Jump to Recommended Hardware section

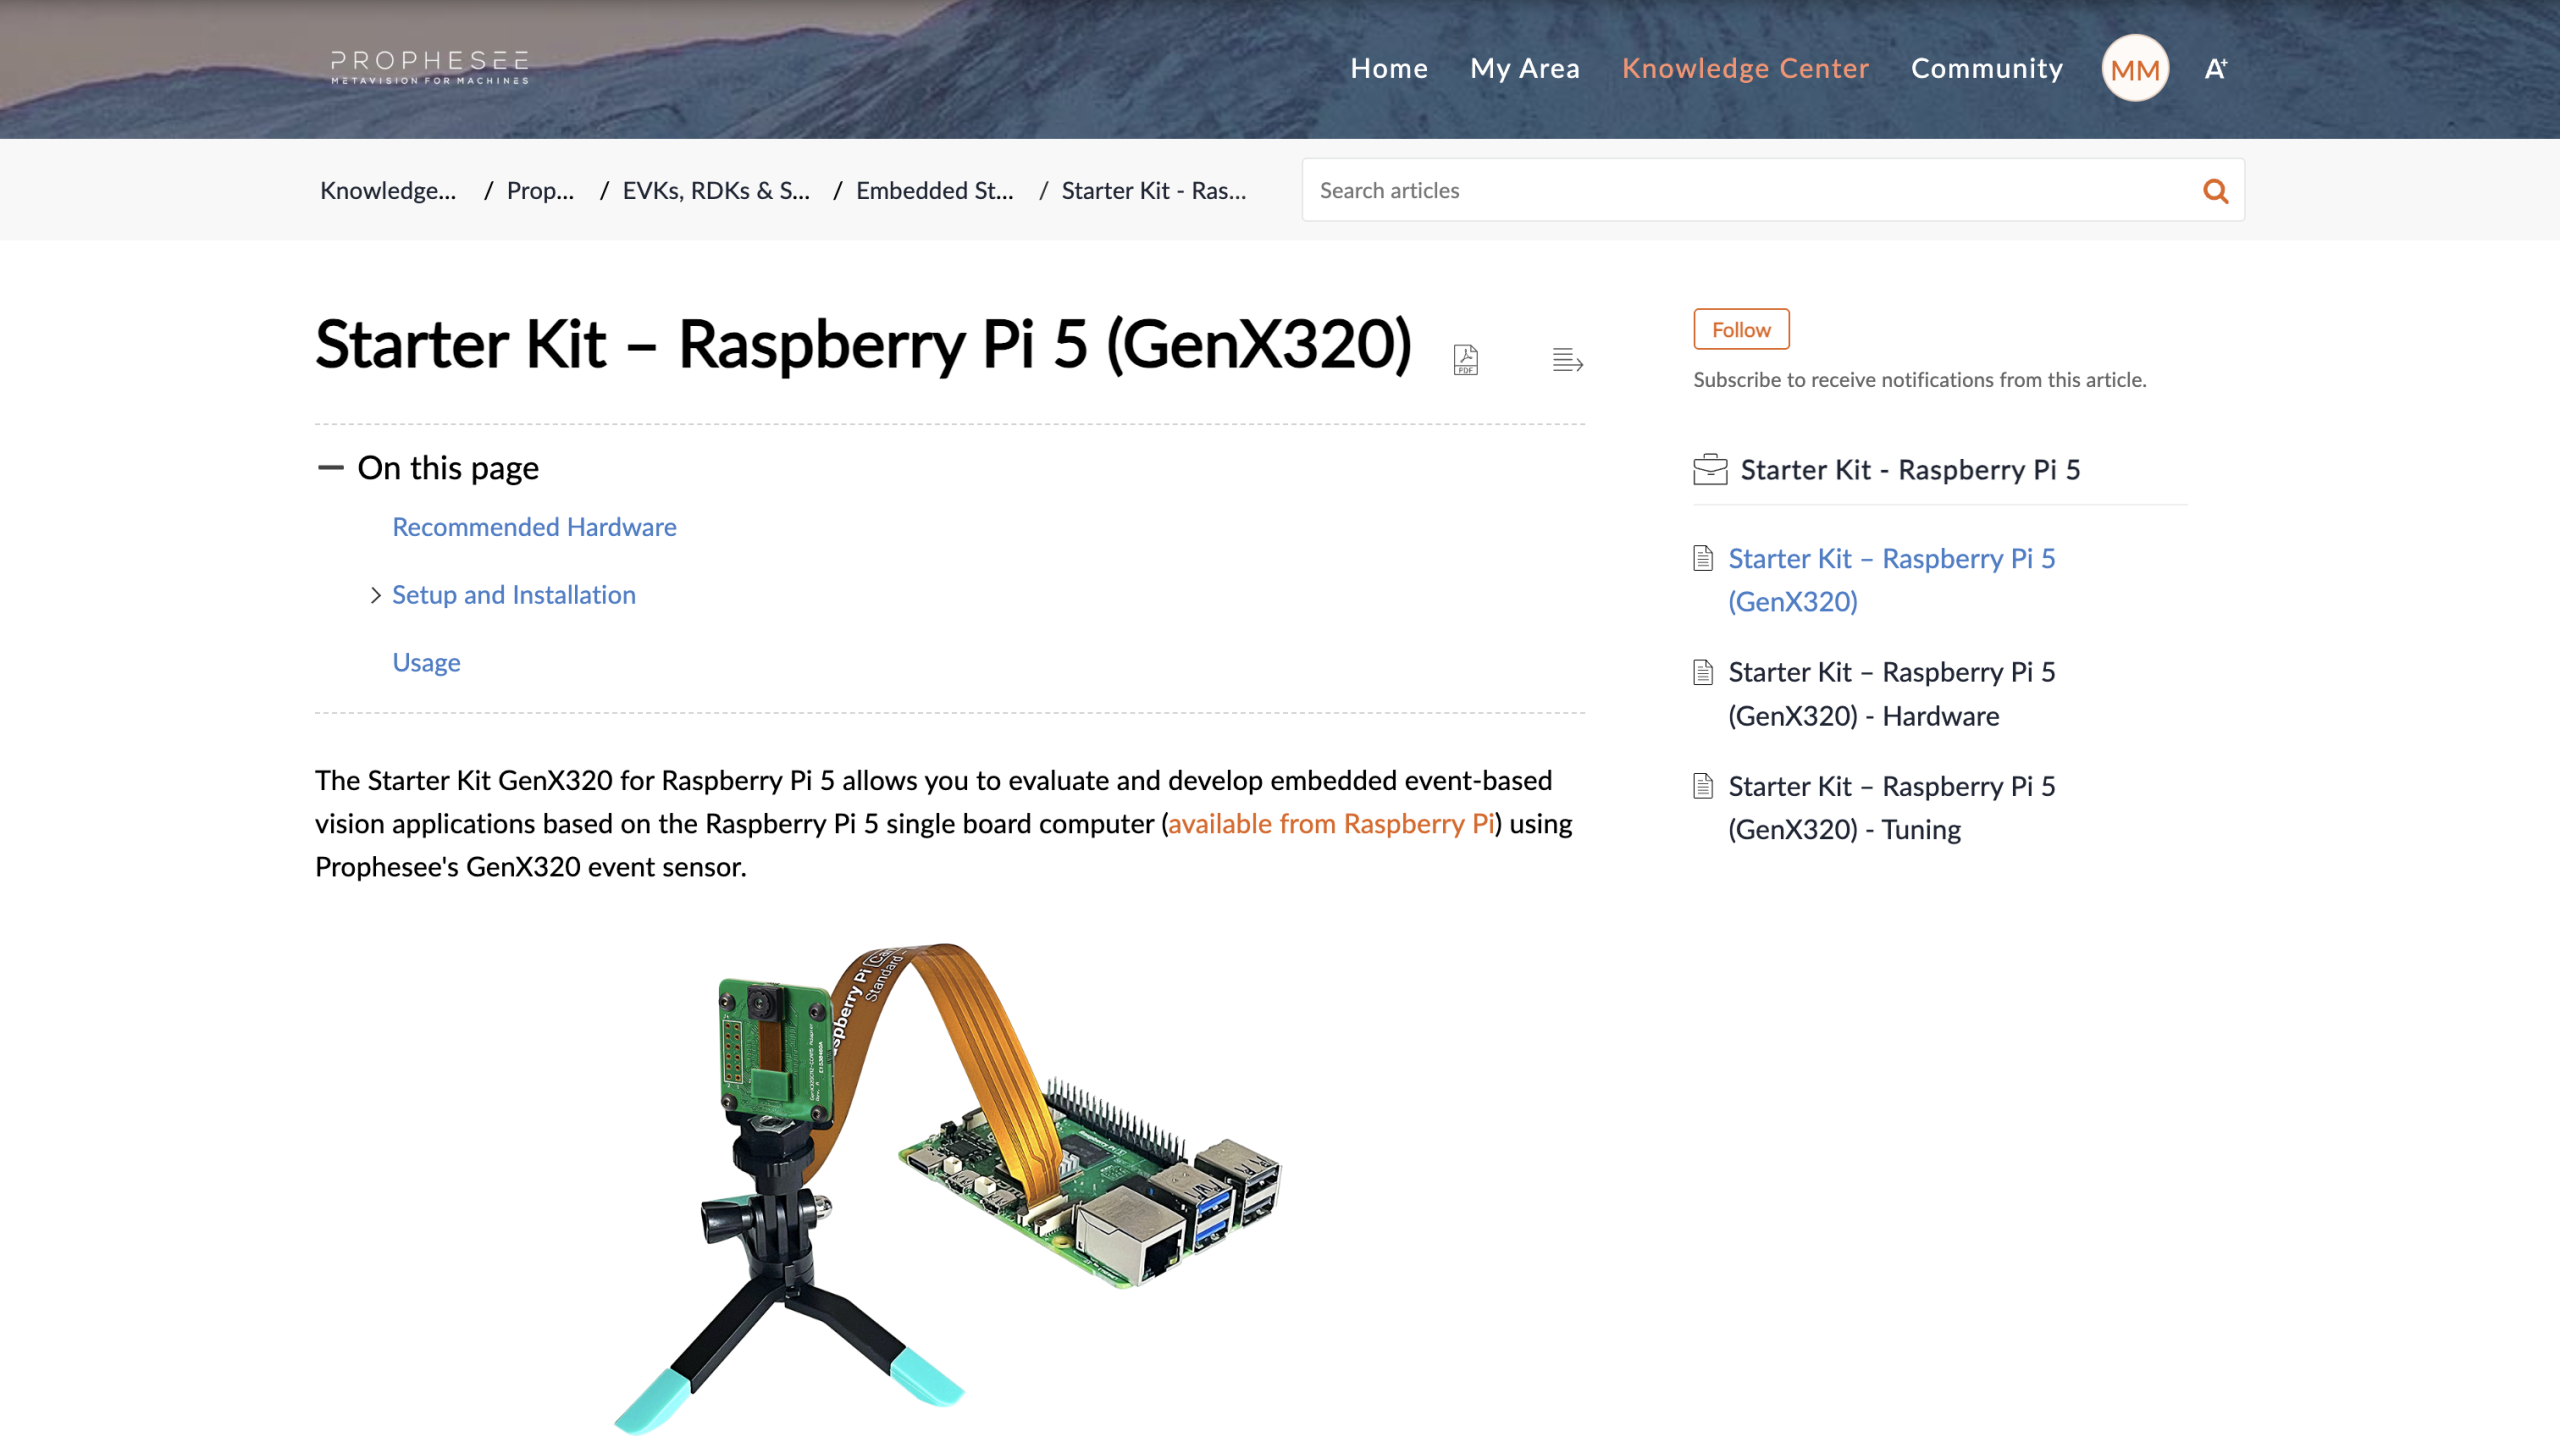[x=534, y=527]
